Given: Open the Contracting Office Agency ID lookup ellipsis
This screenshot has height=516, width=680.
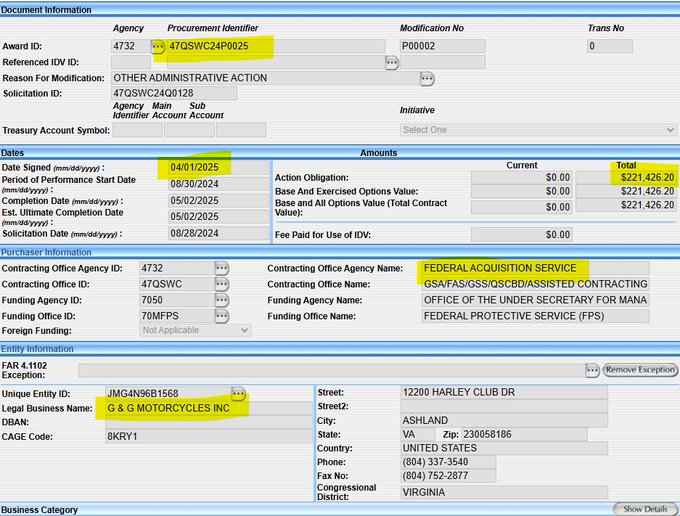Looking at the screenshot, I should (x=222, y=269).
